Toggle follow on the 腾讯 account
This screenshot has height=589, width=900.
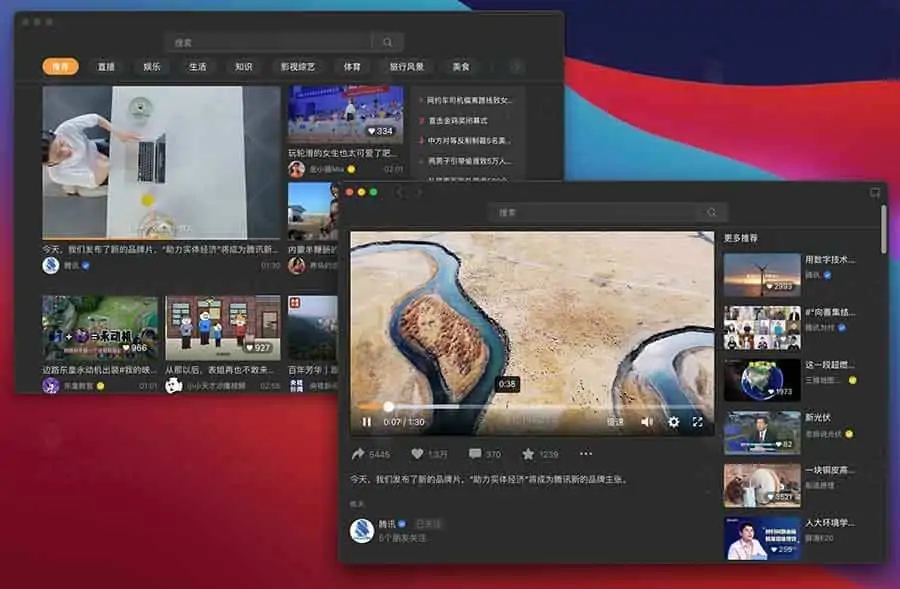pyautogui.click(x=428, y=524)
